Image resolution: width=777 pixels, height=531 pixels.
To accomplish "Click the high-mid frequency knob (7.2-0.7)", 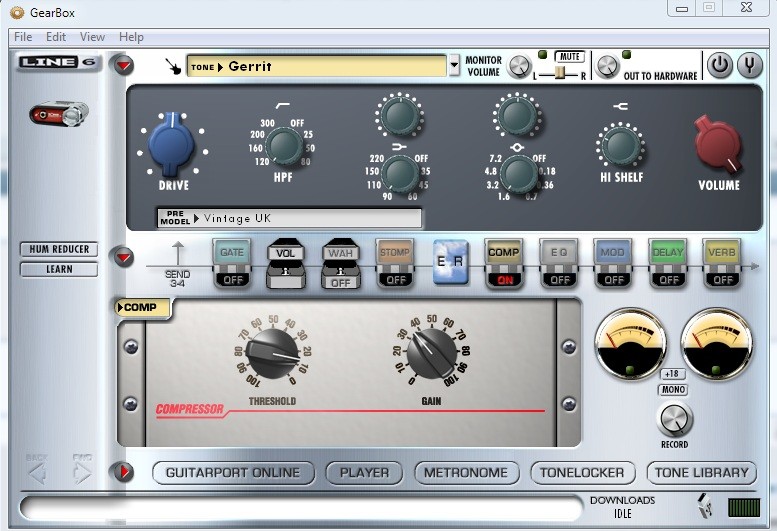I will coord(518,174).
